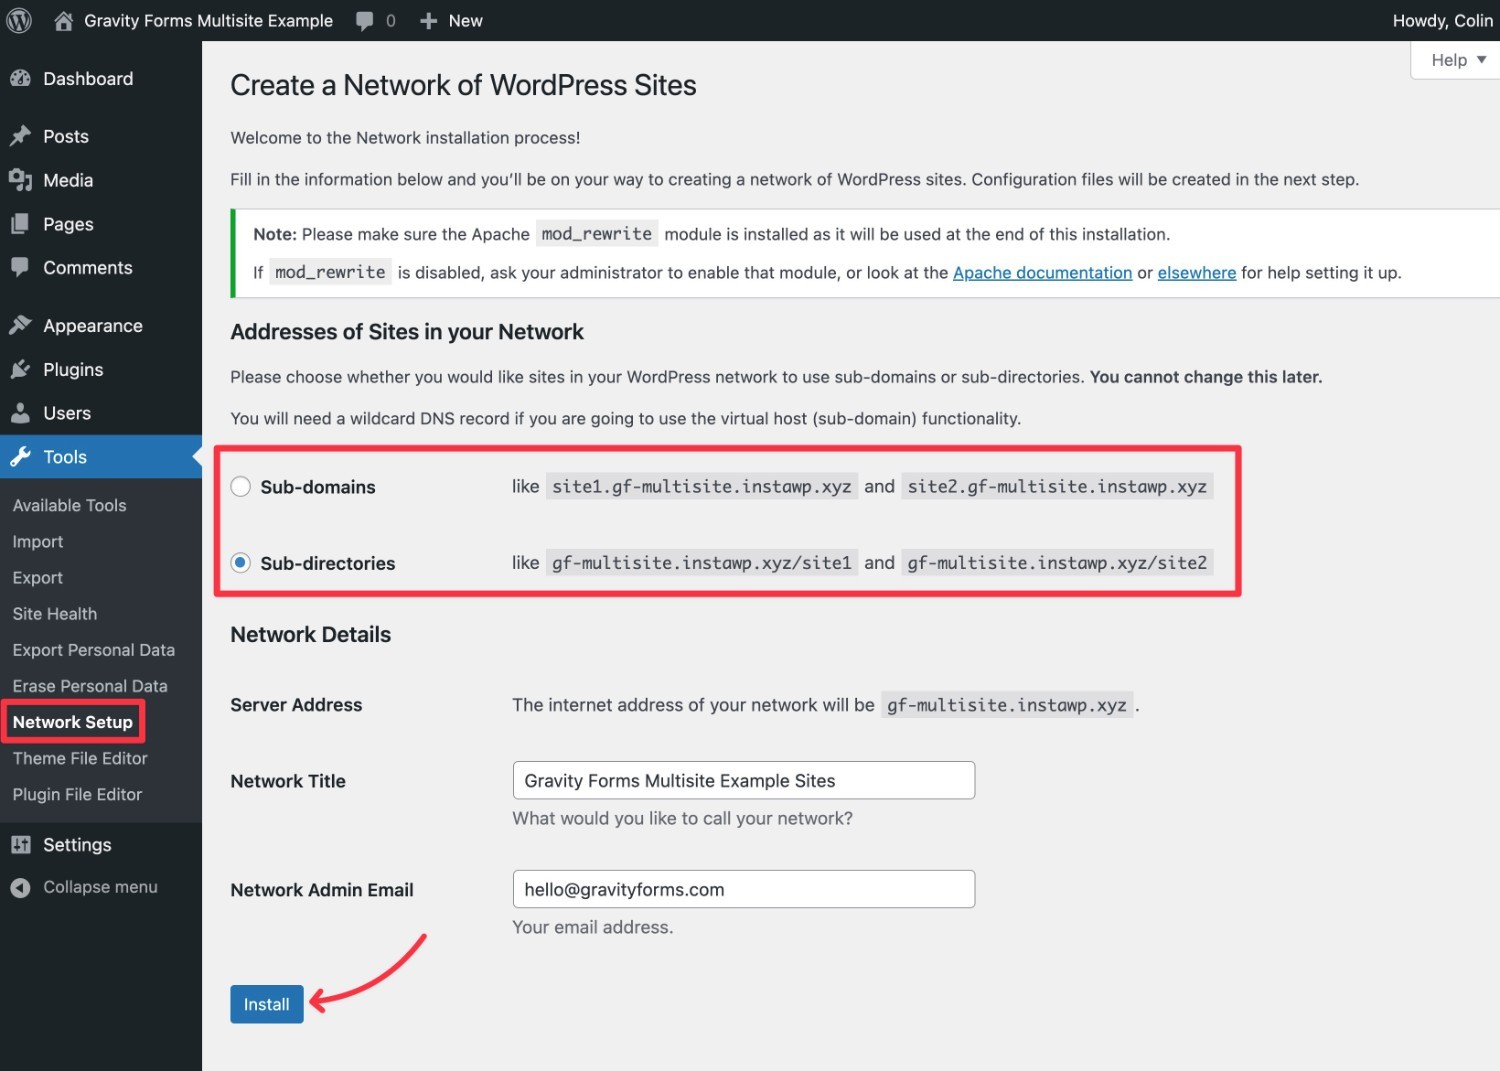Image resolution: width=1500 pixels, height=1071 pixels.
Task: Collapse the admin menu
Action: (x=85, y=886)
